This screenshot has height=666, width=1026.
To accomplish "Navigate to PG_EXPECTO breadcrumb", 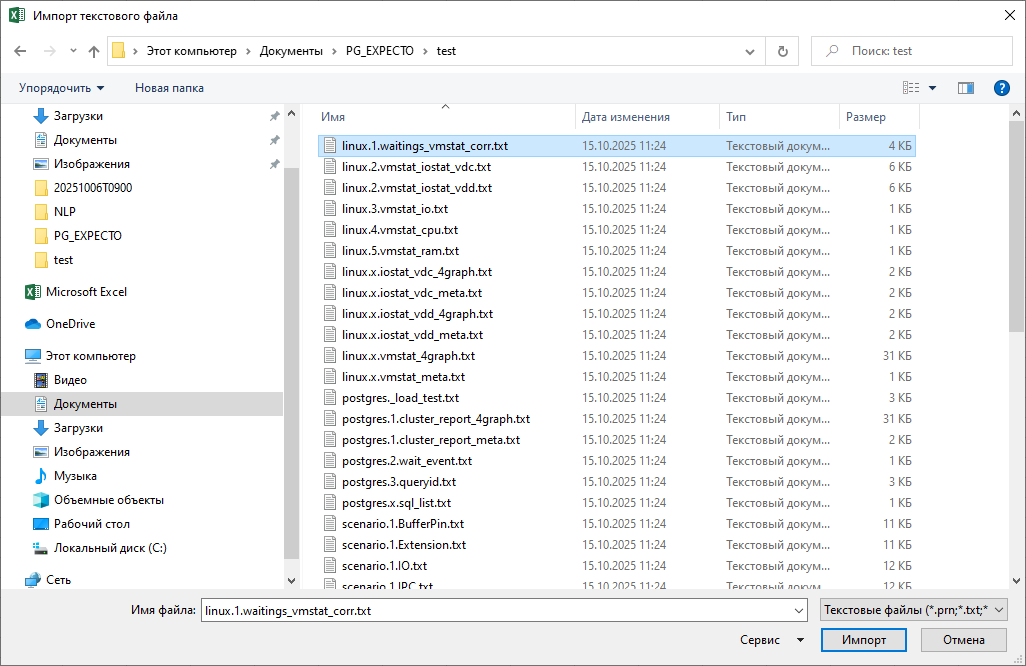I will 380,51.
